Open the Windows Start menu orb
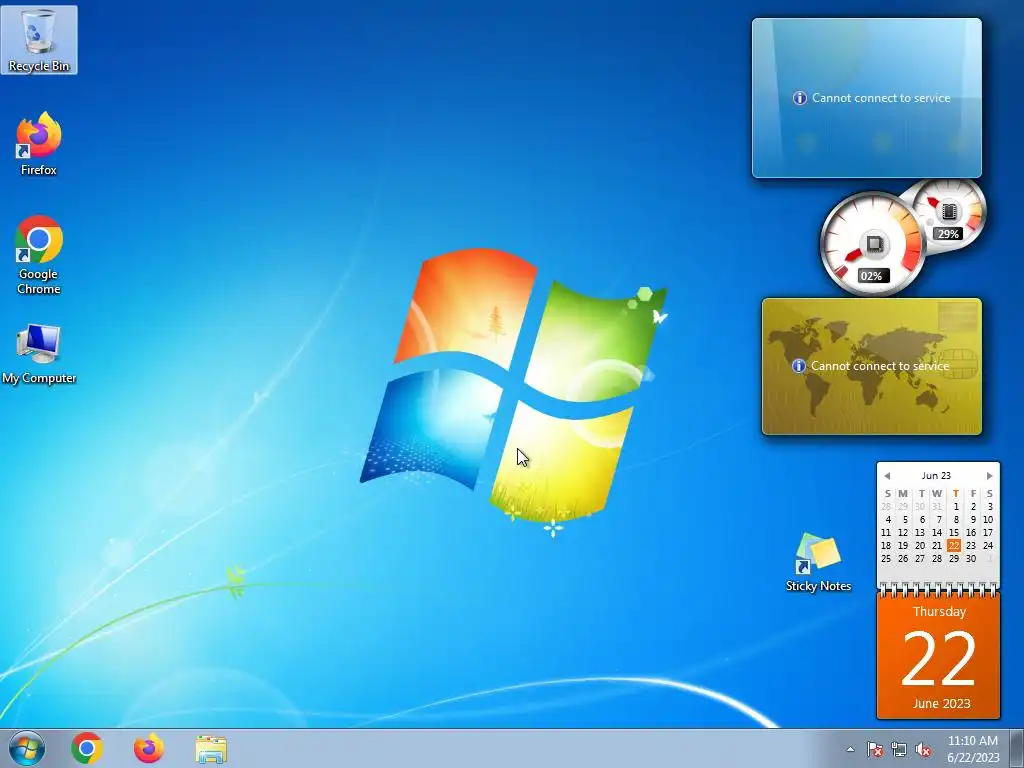The image size is (1024, 768). coord(27,748)
